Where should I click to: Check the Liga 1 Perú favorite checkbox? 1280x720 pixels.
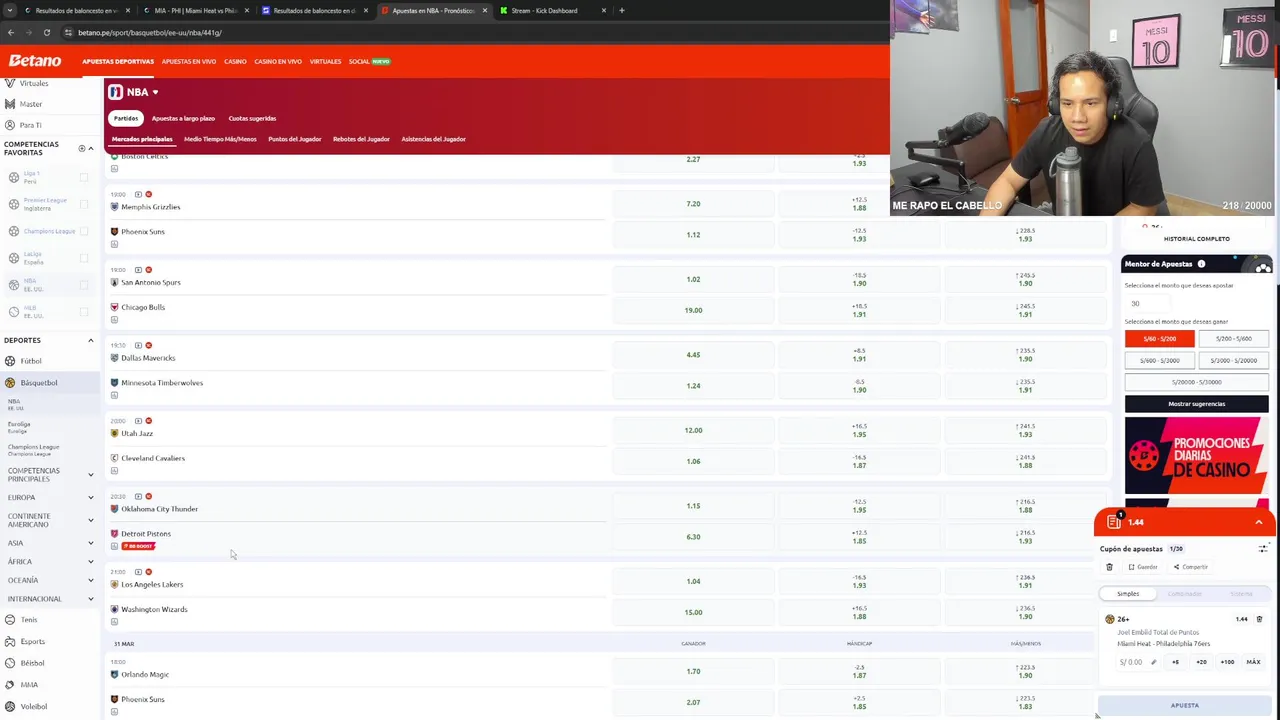84,177
